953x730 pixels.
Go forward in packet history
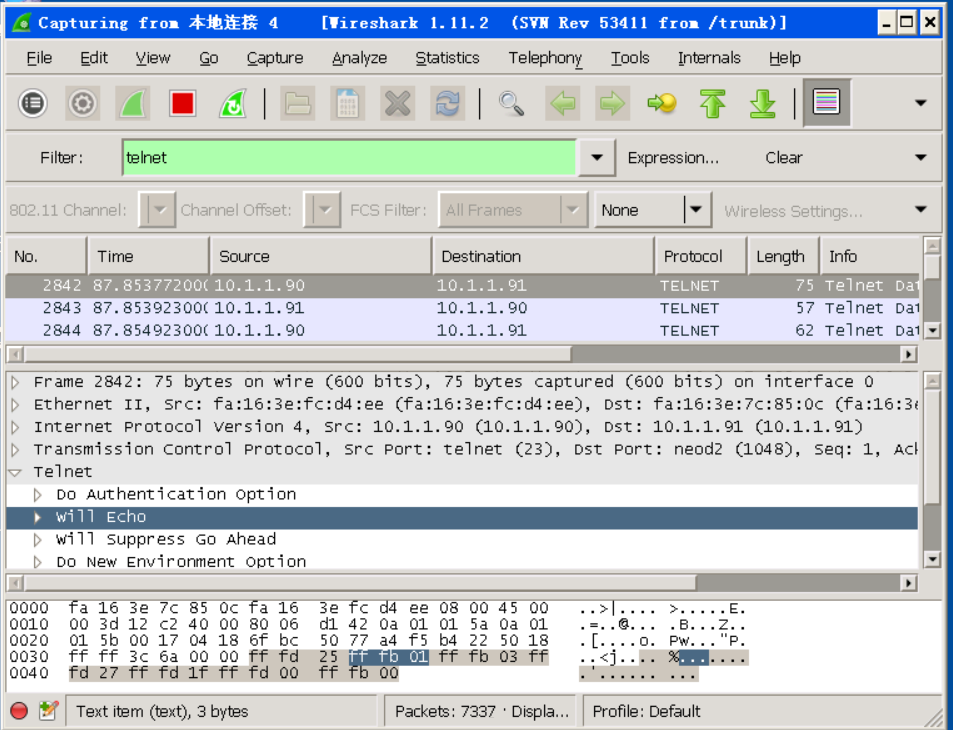[613, 103]
